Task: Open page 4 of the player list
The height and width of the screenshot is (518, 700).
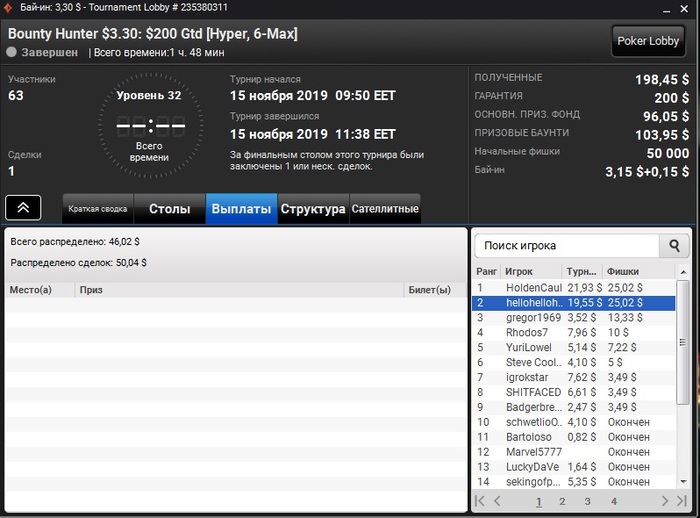Action: click(x=614, y=501)
